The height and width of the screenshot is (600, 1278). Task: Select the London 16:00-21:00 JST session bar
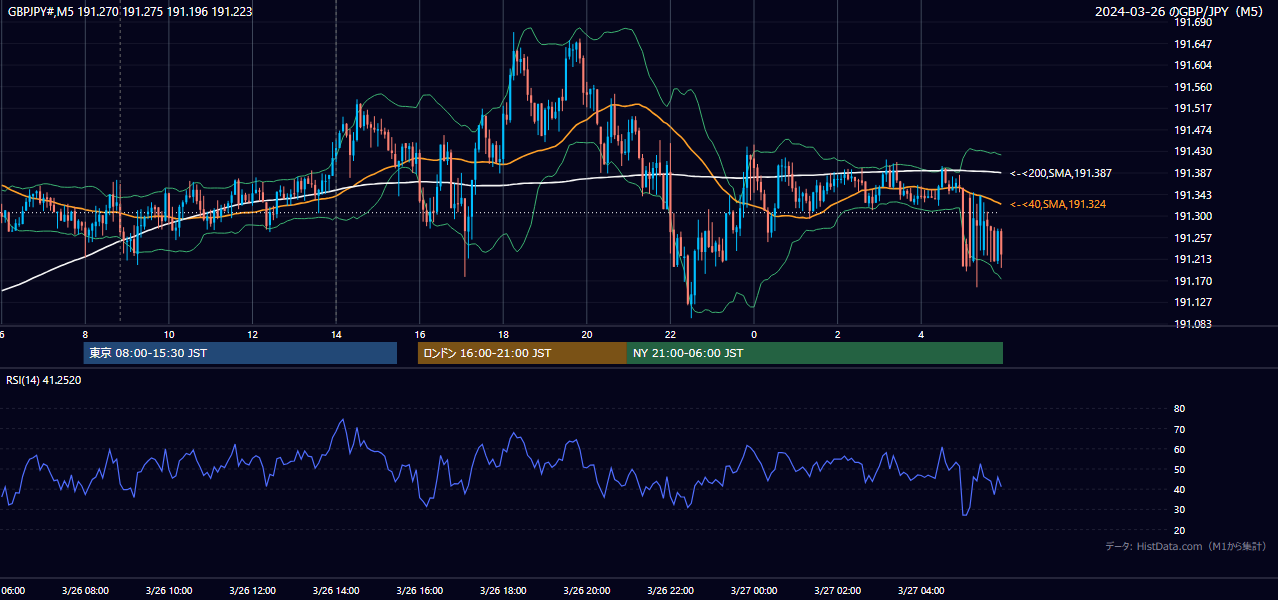(522, 353)
